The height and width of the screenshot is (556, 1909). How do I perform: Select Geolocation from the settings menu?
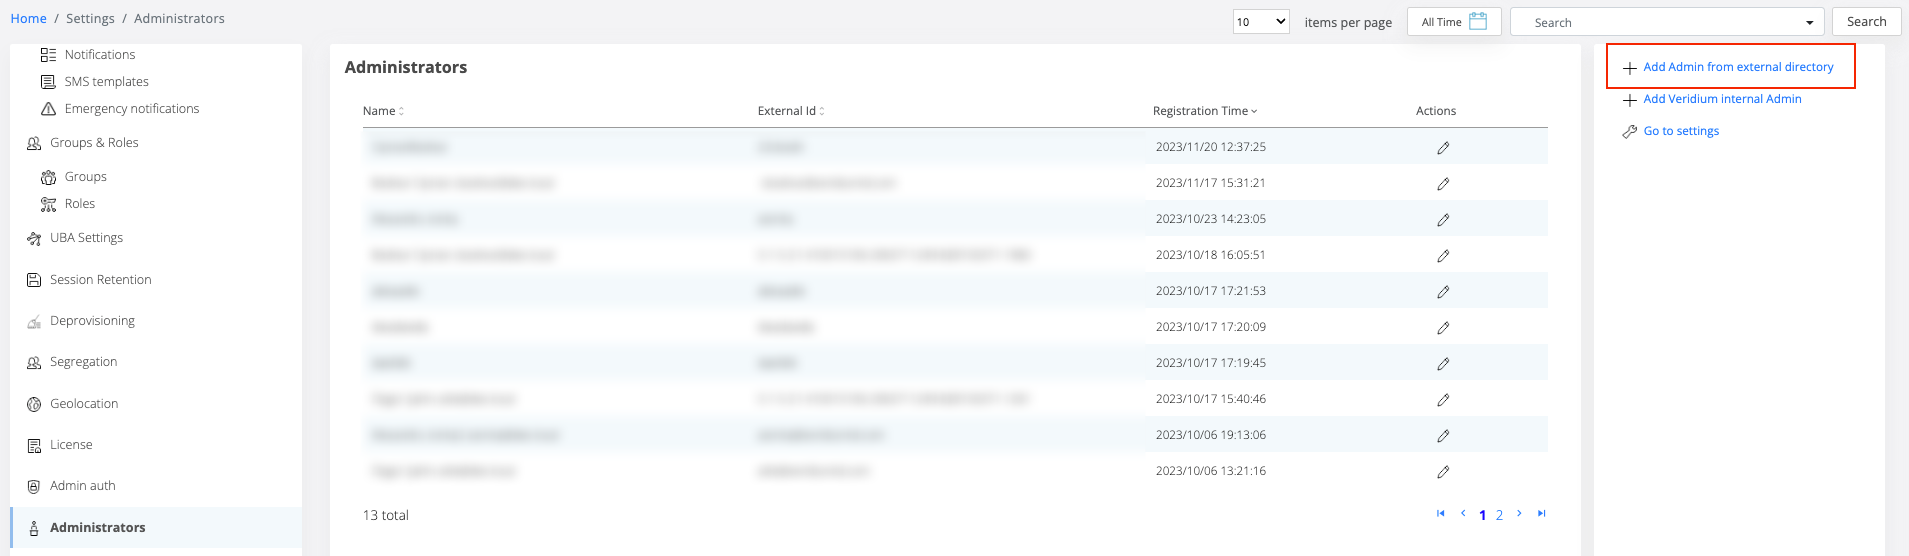point(84,404)
